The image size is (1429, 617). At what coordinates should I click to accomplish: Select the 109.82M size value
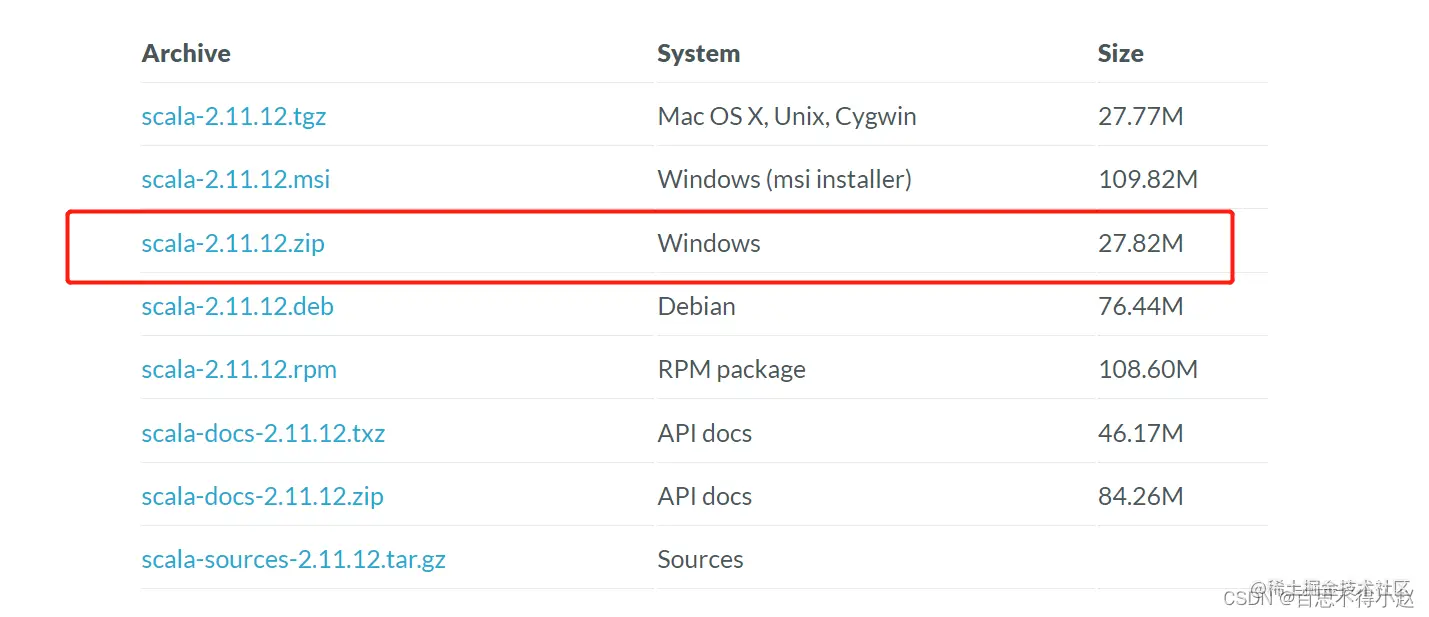click(1148, 180)
